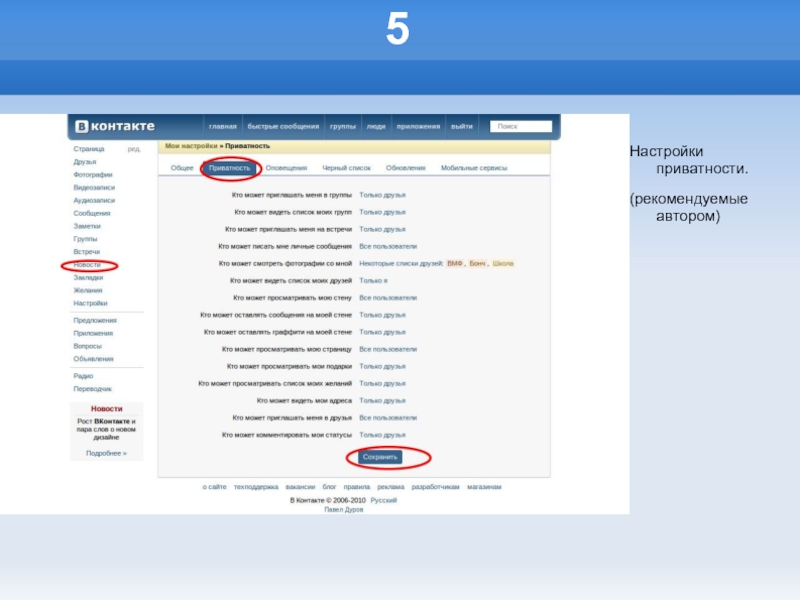
Task: Change who can post messages on wall
Action: [x=382, y=315]
